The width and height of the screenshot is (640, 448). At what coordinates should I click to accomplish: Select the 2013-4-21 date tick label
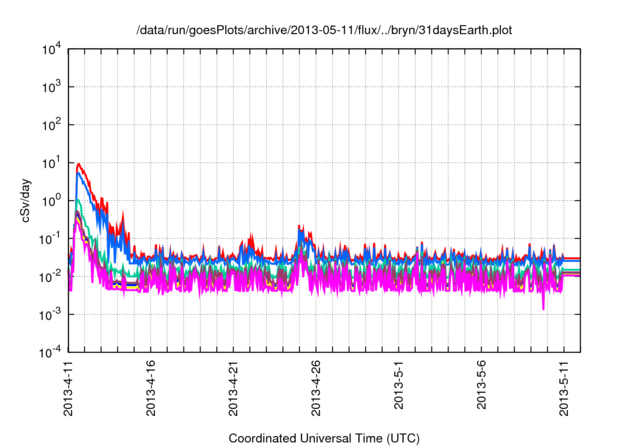pyautogui.click(x=233, y=390)
